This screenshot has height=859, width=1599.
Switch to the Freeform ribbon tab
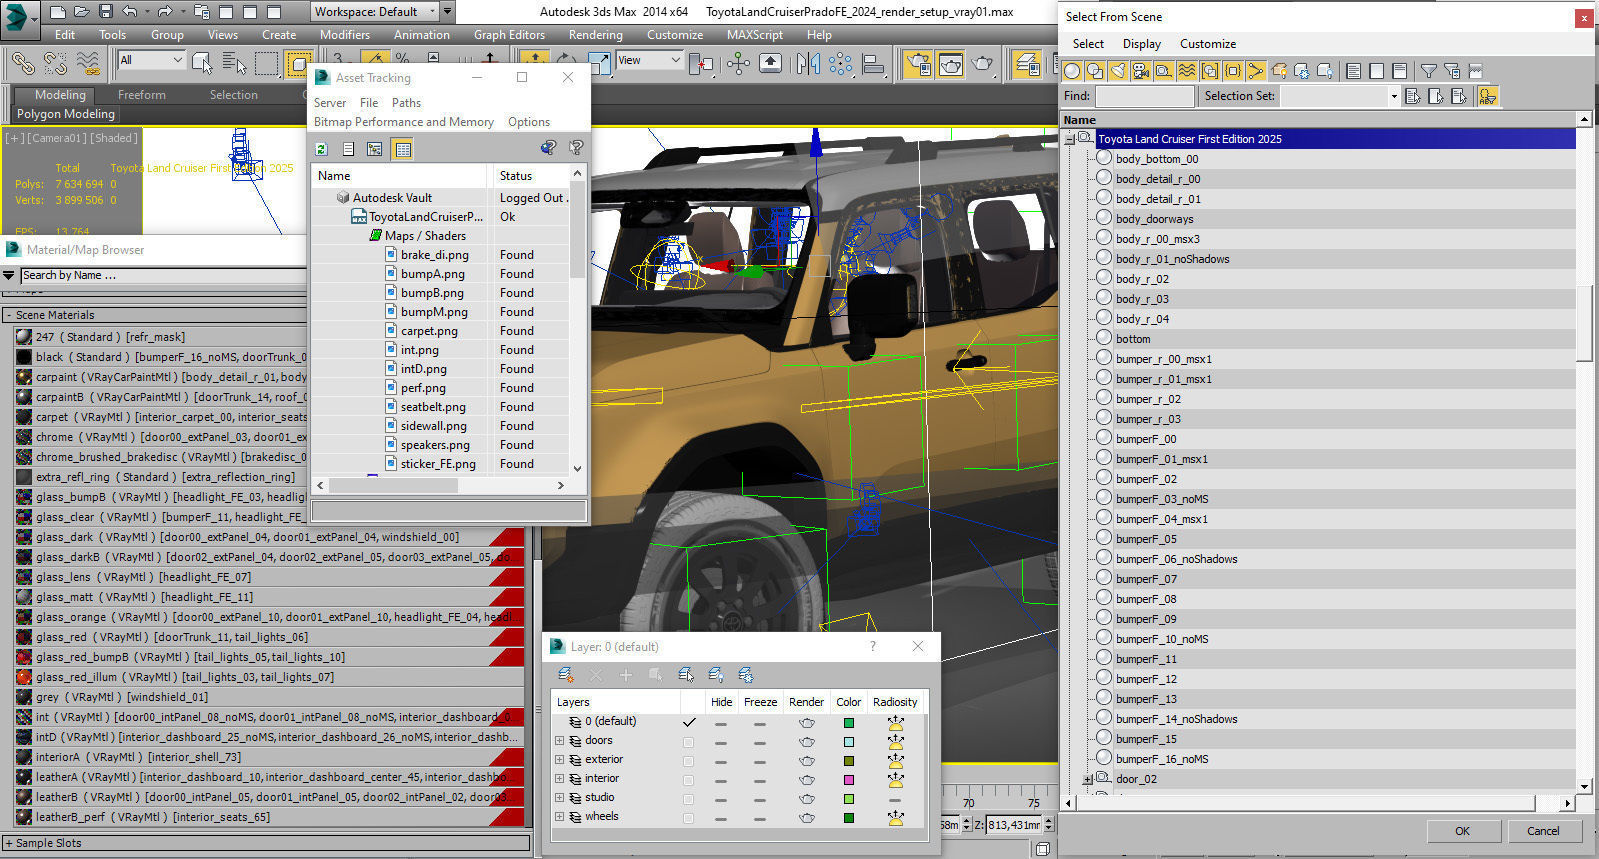point(142,95)
